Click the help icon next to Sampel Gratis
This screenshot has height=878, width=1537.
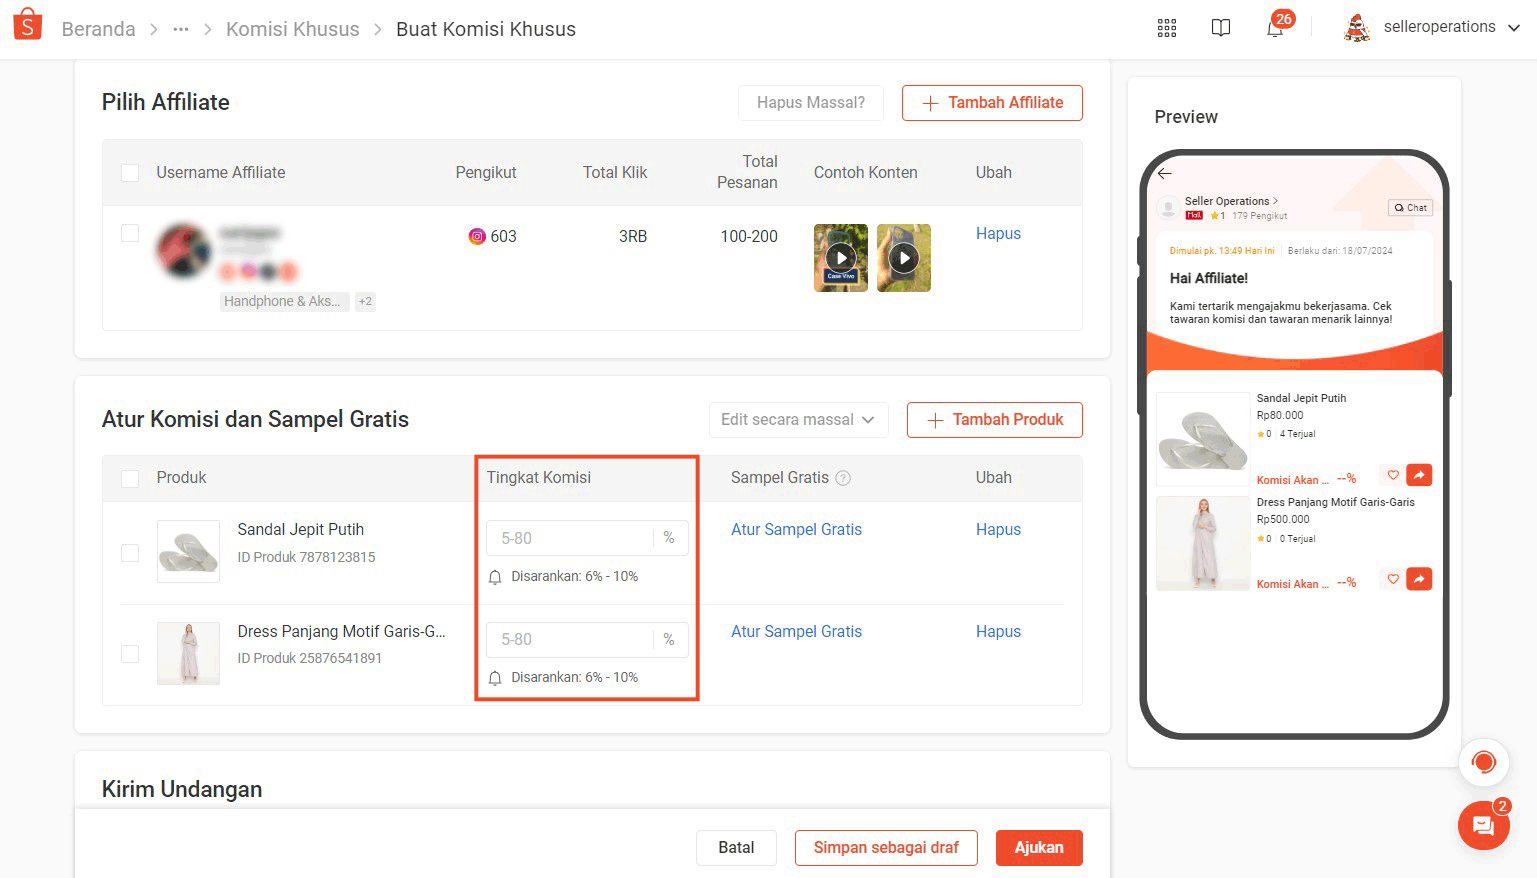pyautogui.click(x=844, y=478)
